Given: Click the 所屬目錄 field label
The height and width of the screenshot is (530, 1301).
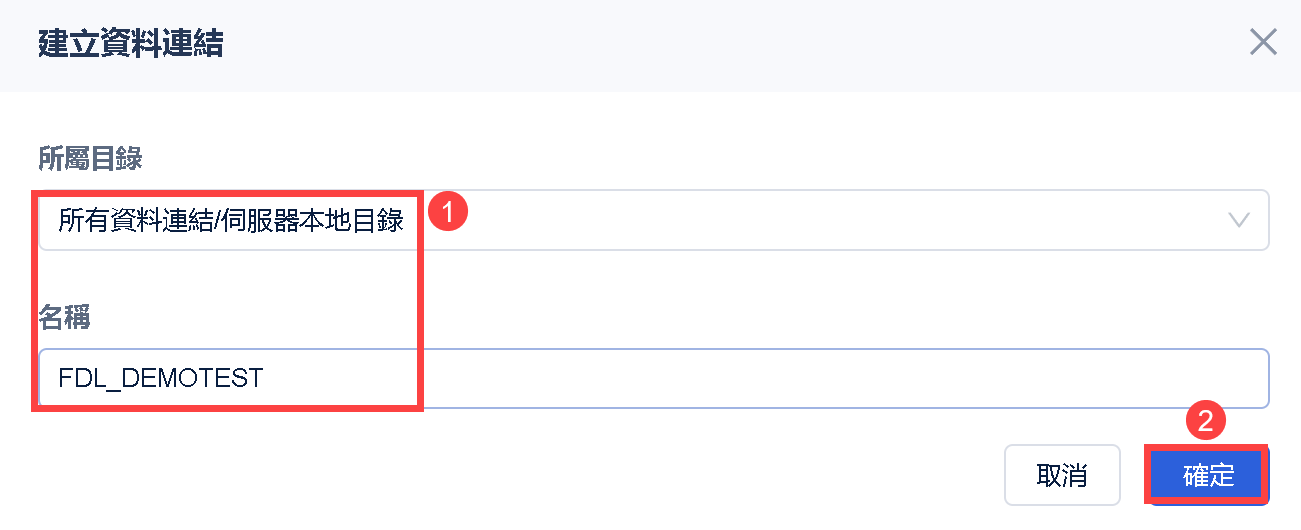Looking at the screenshot, I should pos(88,158).
